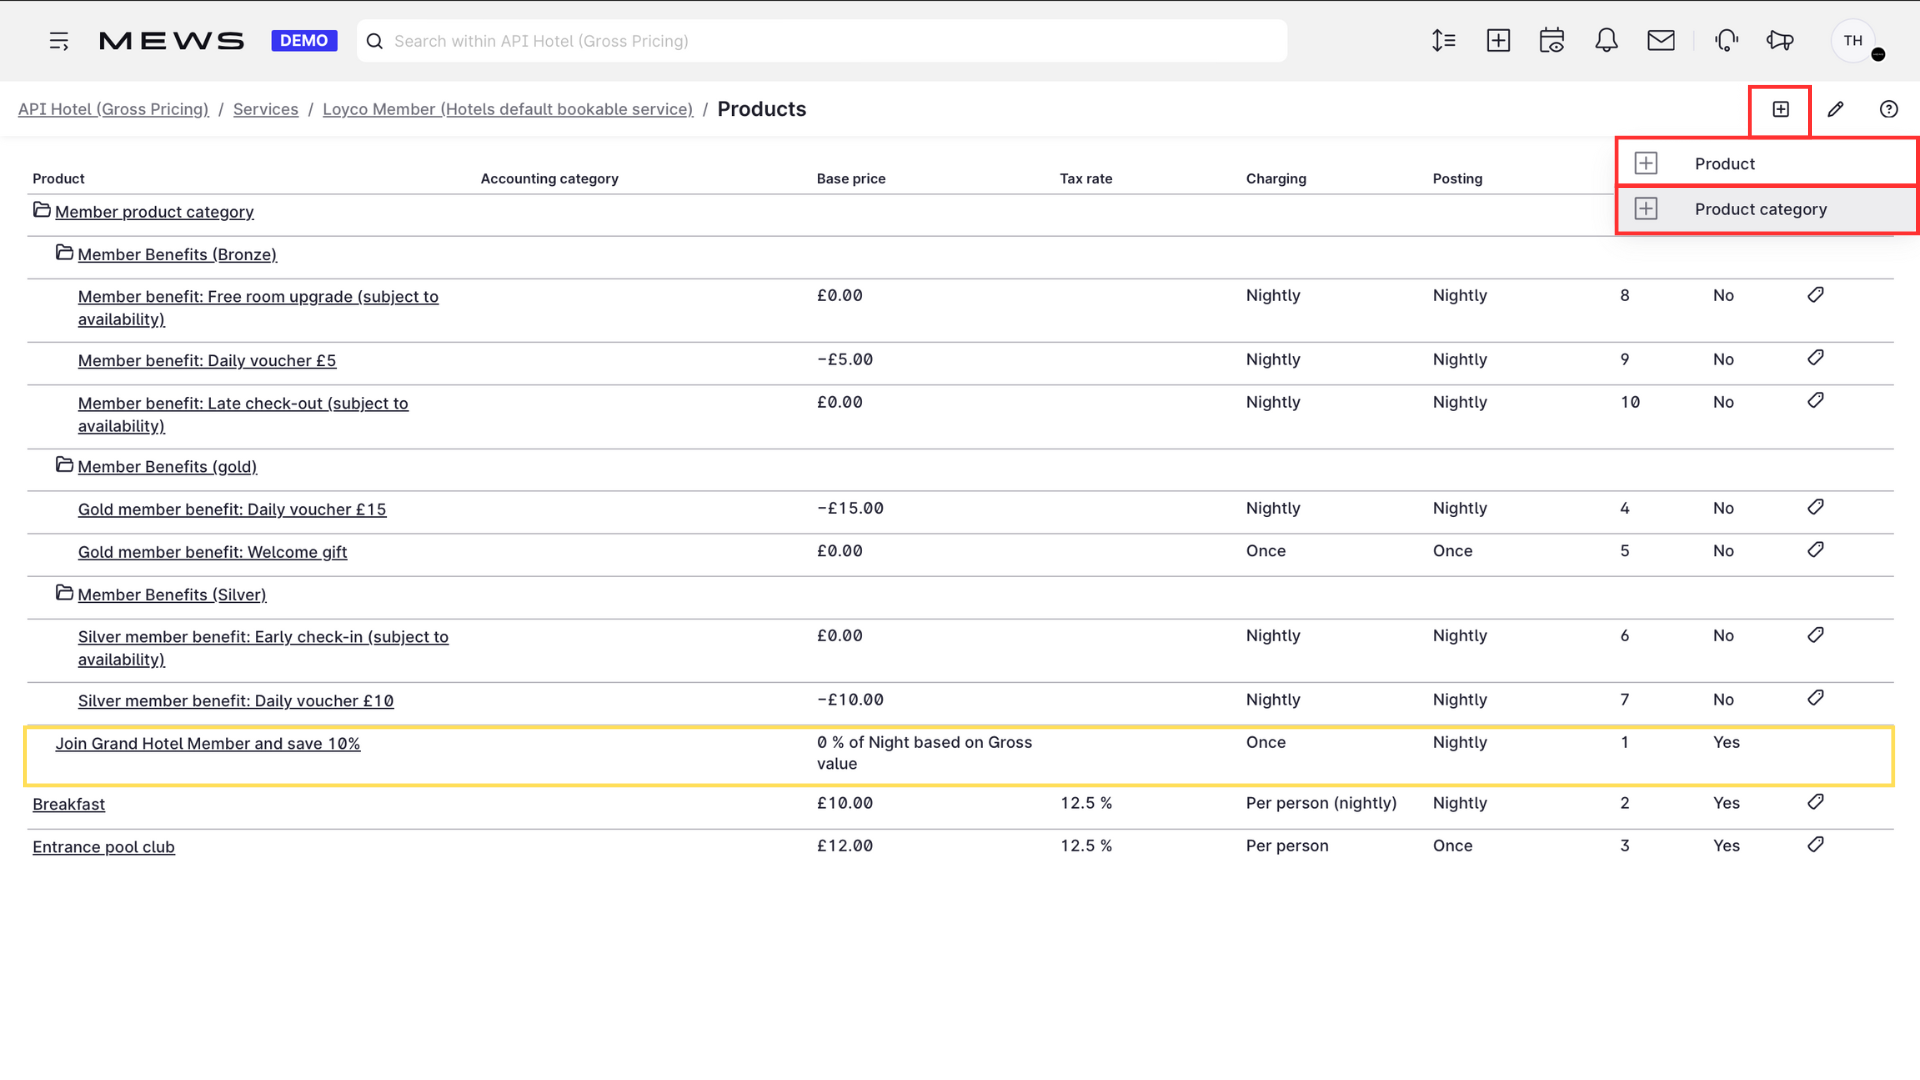The height and width of the screenshot is (1080, 1920).
Task: Open the Member Benefits (Bronze) folder
Action: 177,255
